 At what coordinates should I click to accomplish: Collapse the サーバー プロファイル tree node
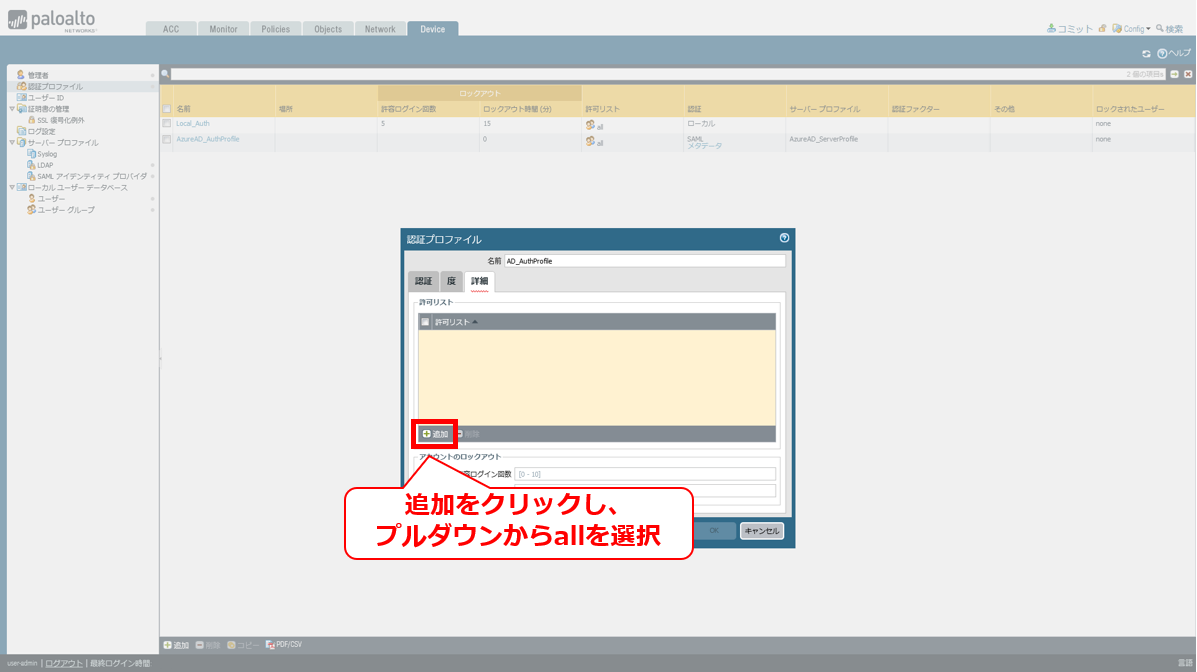tap(12, 143)
